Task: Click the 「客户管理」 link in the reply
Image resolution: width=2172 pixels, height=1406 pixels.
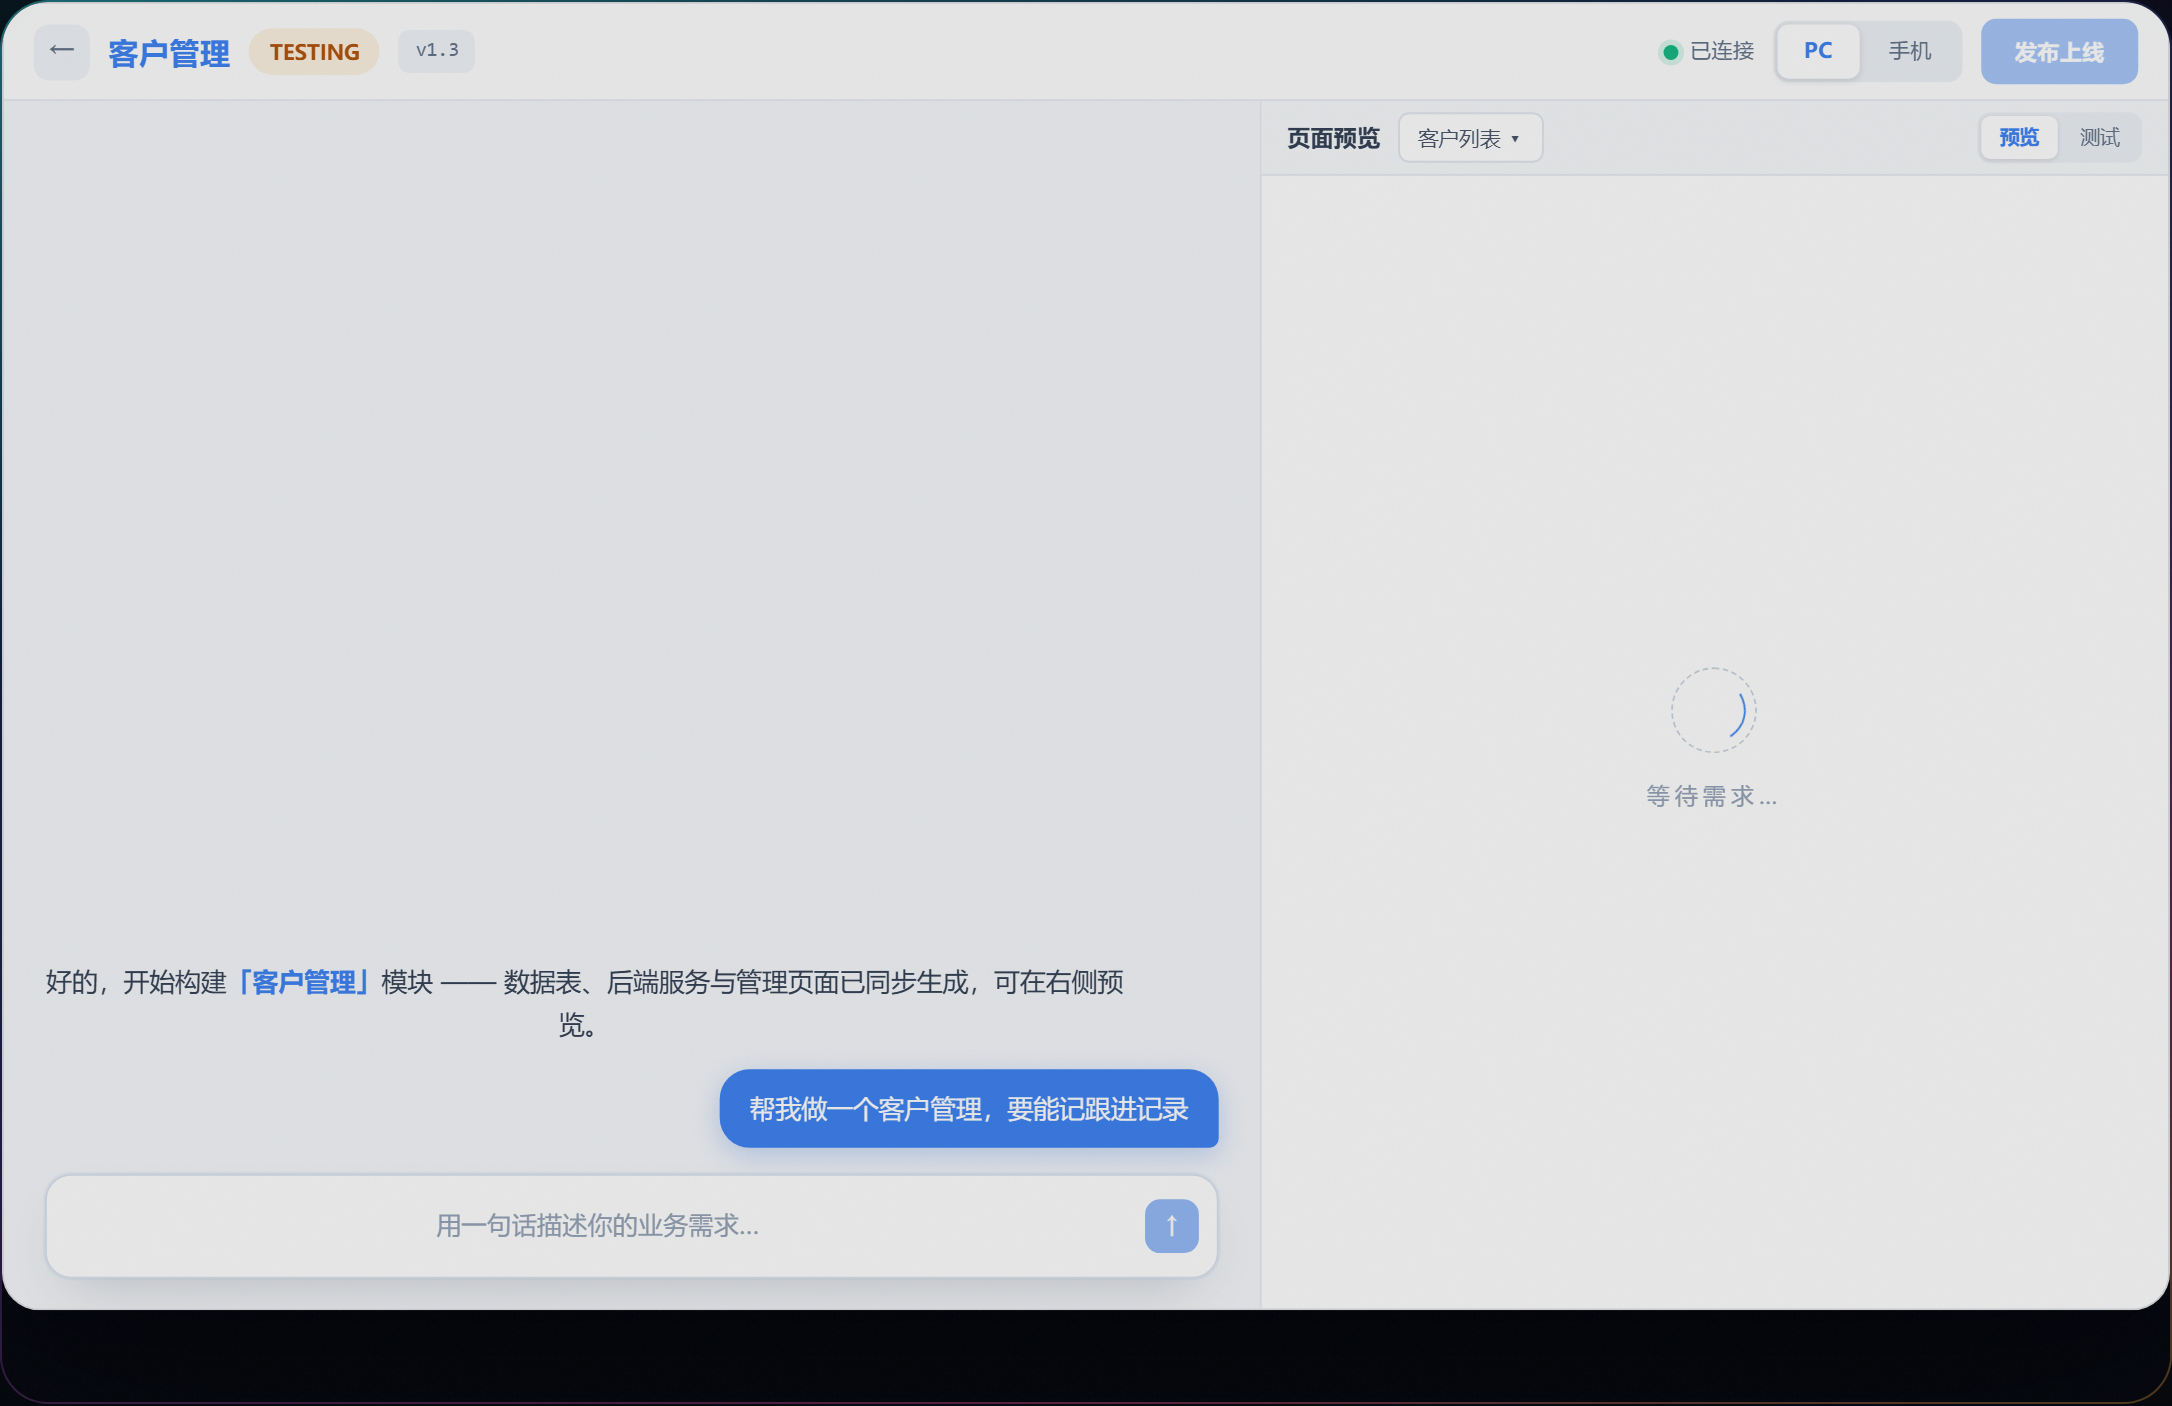Action: tap(304, 983)
